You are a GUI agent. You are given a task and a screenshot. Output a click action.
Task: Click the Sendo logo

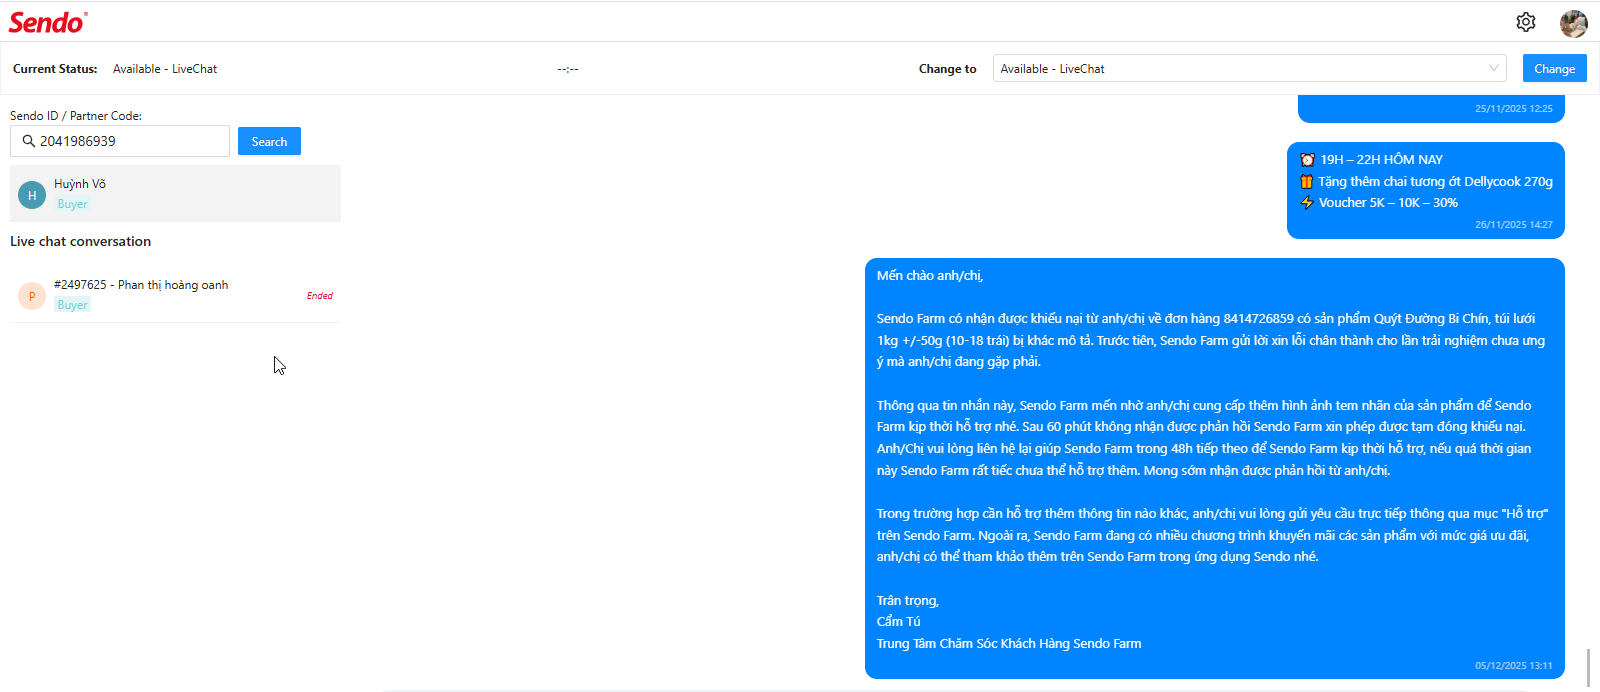48,22
